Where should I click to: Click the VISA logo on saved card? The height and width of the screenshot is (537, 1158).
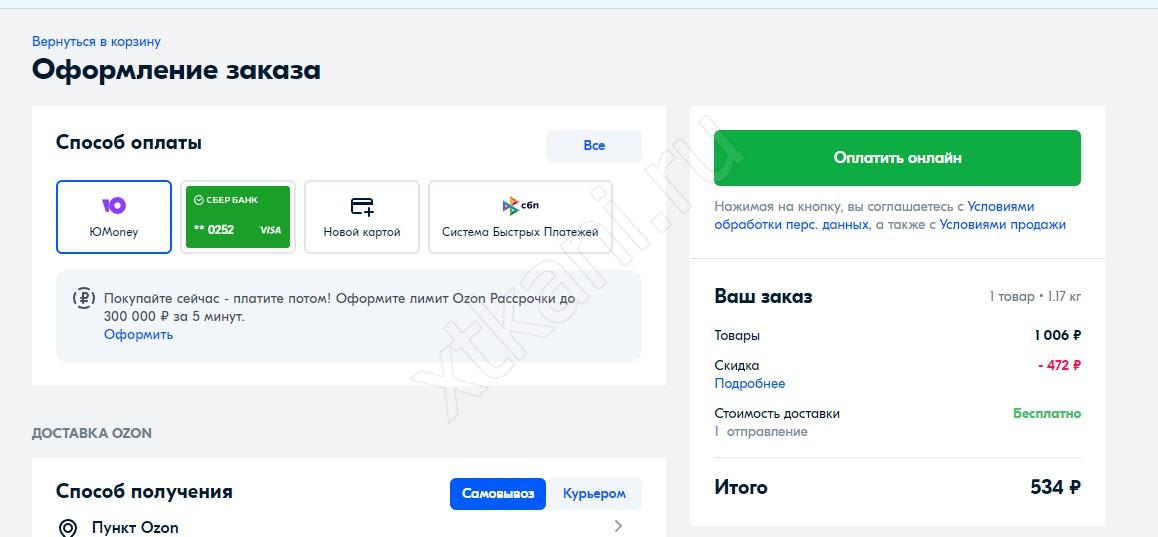[x=270, y=230]
